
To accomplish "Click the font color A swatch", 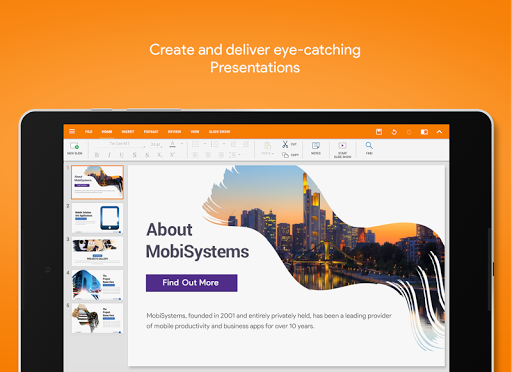I will click(172, 144).
